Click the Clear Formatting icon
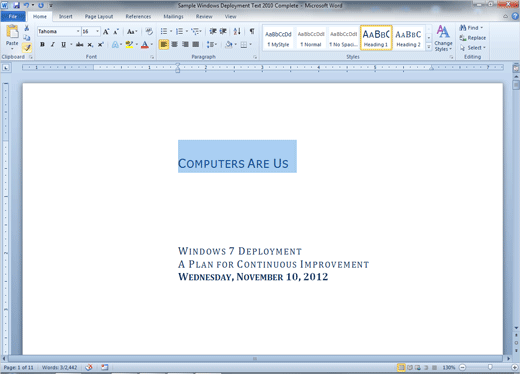Image resolution: width=520 pixels, height=374 pixels. click(149, 31)
